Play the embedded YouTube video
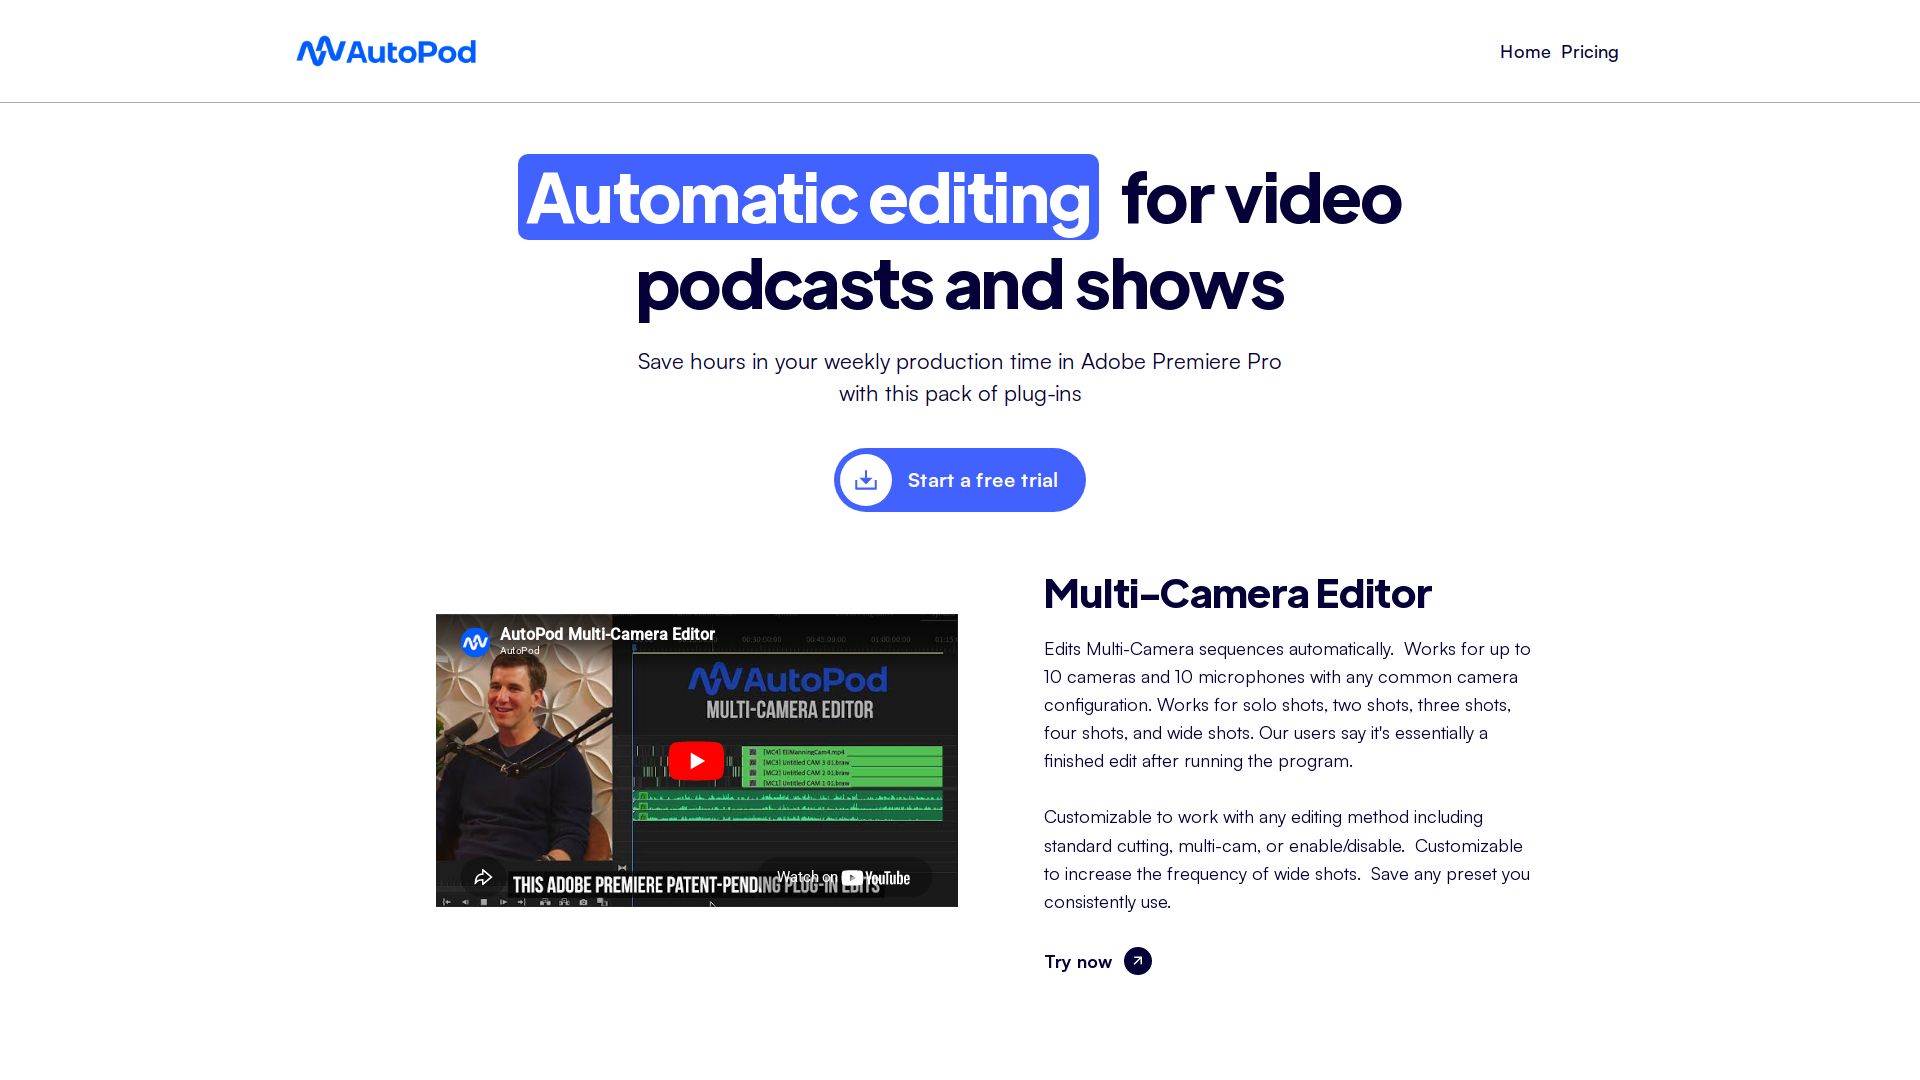Image resolution: width=1920 pixels, height=1080 pixels. pos(696,761)
